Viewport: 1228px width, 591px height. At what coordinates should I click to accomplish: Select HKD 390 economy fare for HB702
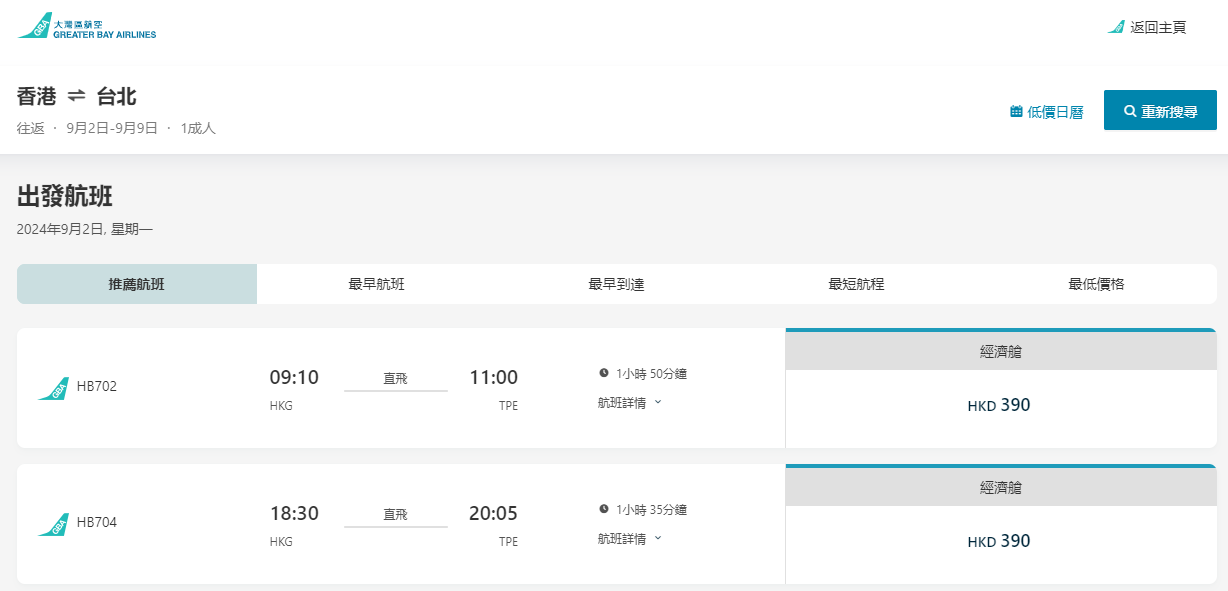coord(1000,406)
